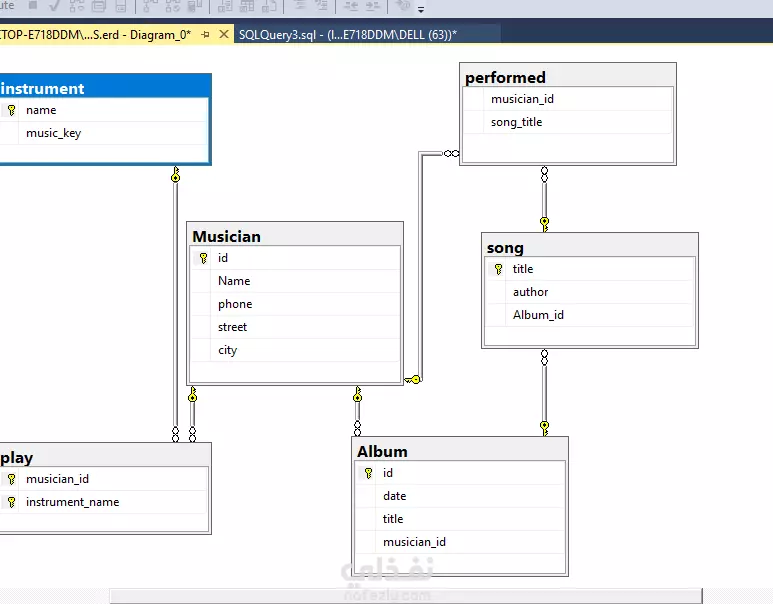Image resolution: width=773 pixels, height=604 pixels.
Task: Open the SQLQuery3.sql tab
Action: [348, 35]
